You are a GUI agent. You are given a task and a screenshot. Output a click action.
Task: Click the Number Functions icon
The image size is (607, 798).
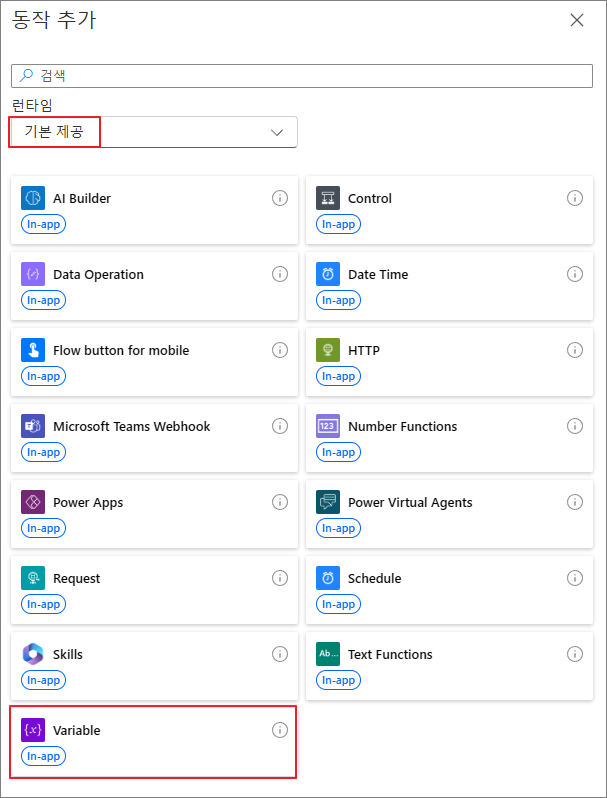[328, 426]
